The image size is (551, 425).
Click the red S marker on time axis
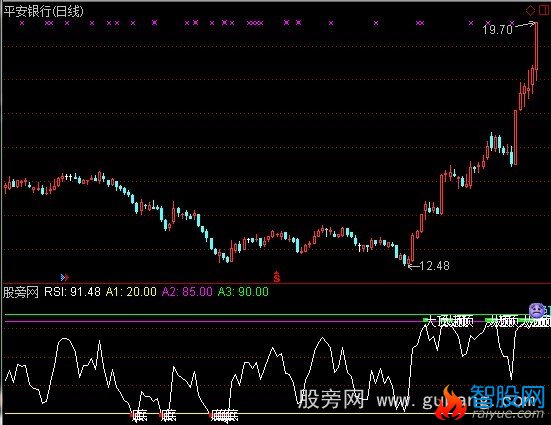tap(277, 277)
